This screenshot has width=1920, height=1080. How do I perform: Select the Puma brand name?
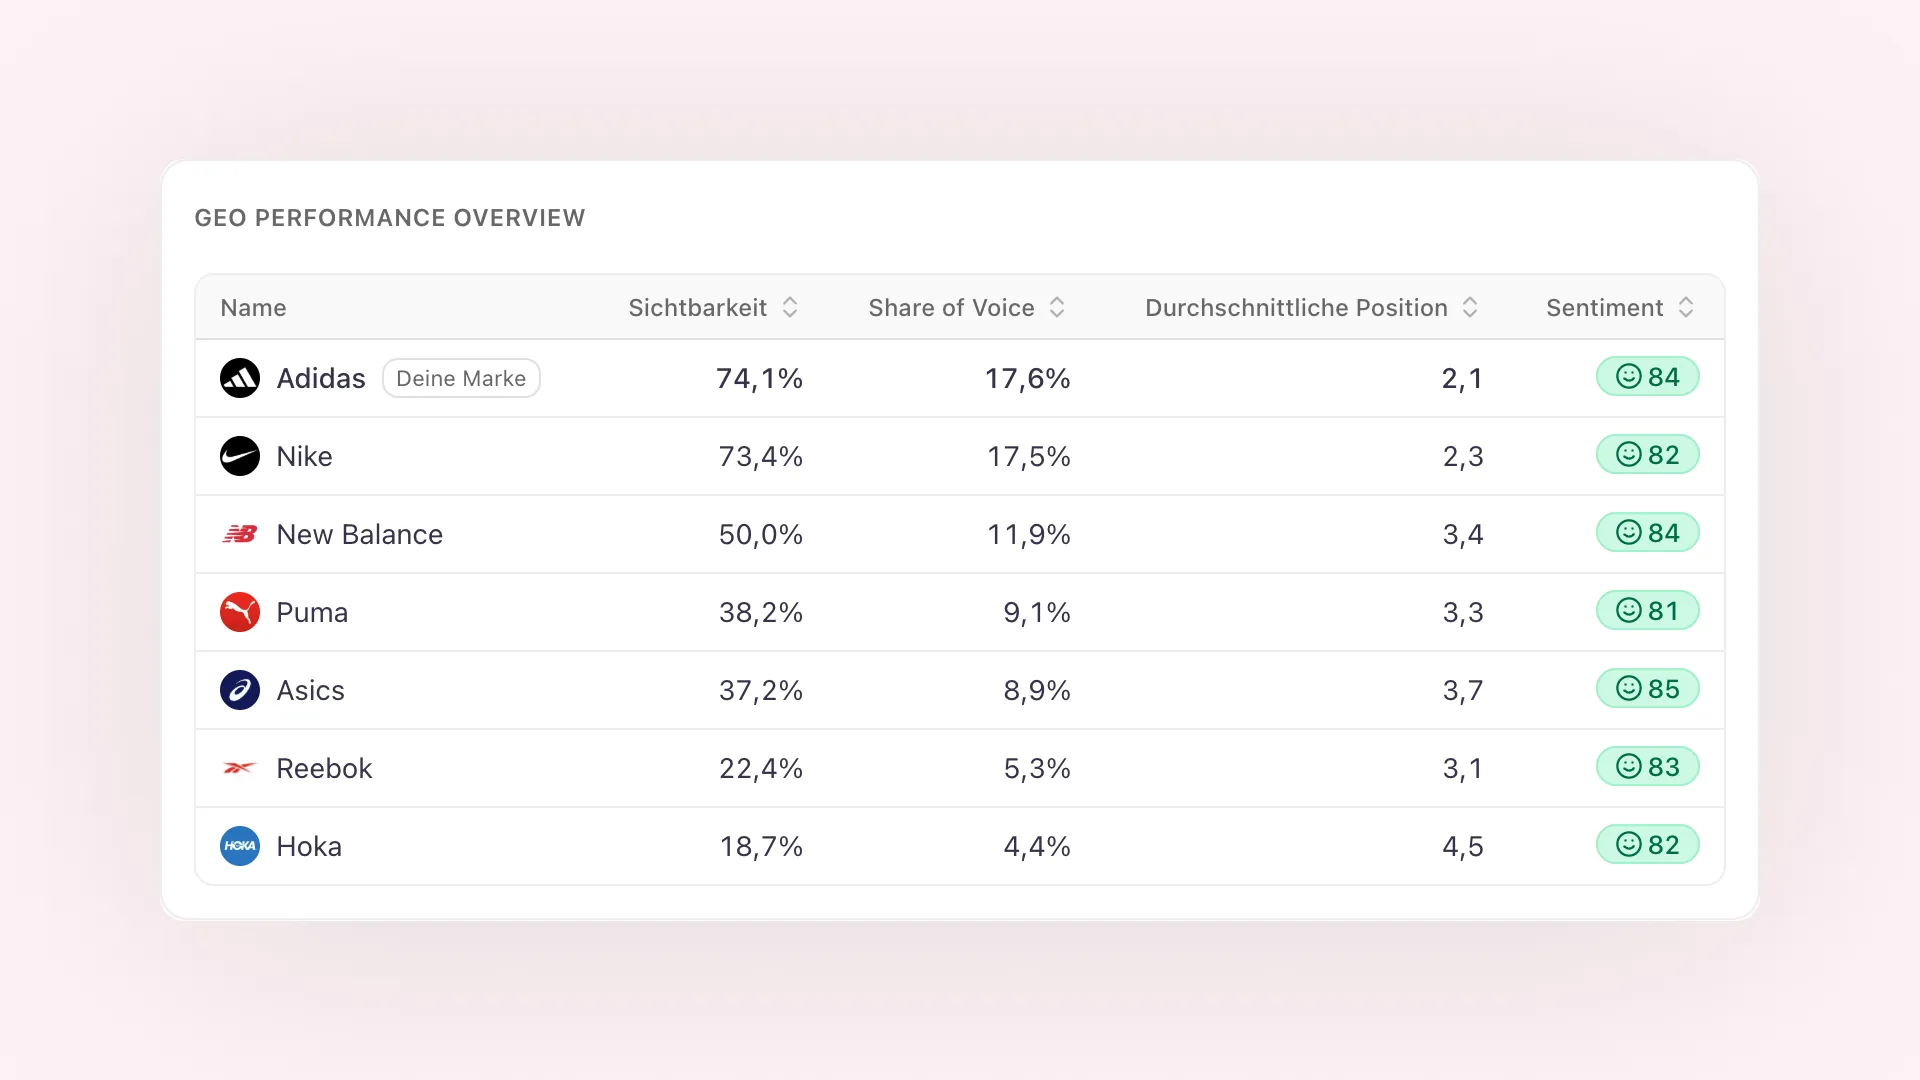pos(312,612)
